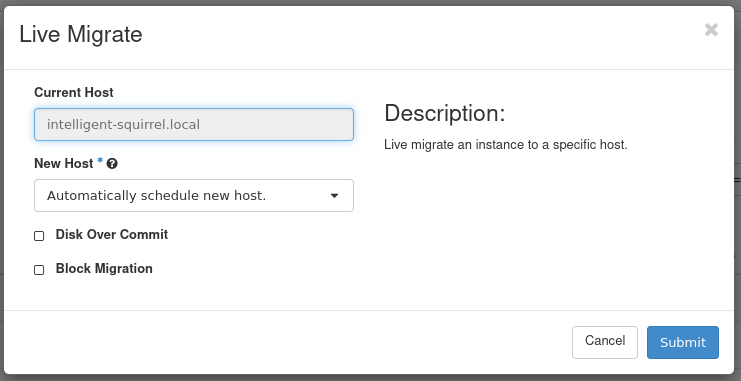The image size is (741, 381).
Task: Click the Submit button
Action: (682, 342)
